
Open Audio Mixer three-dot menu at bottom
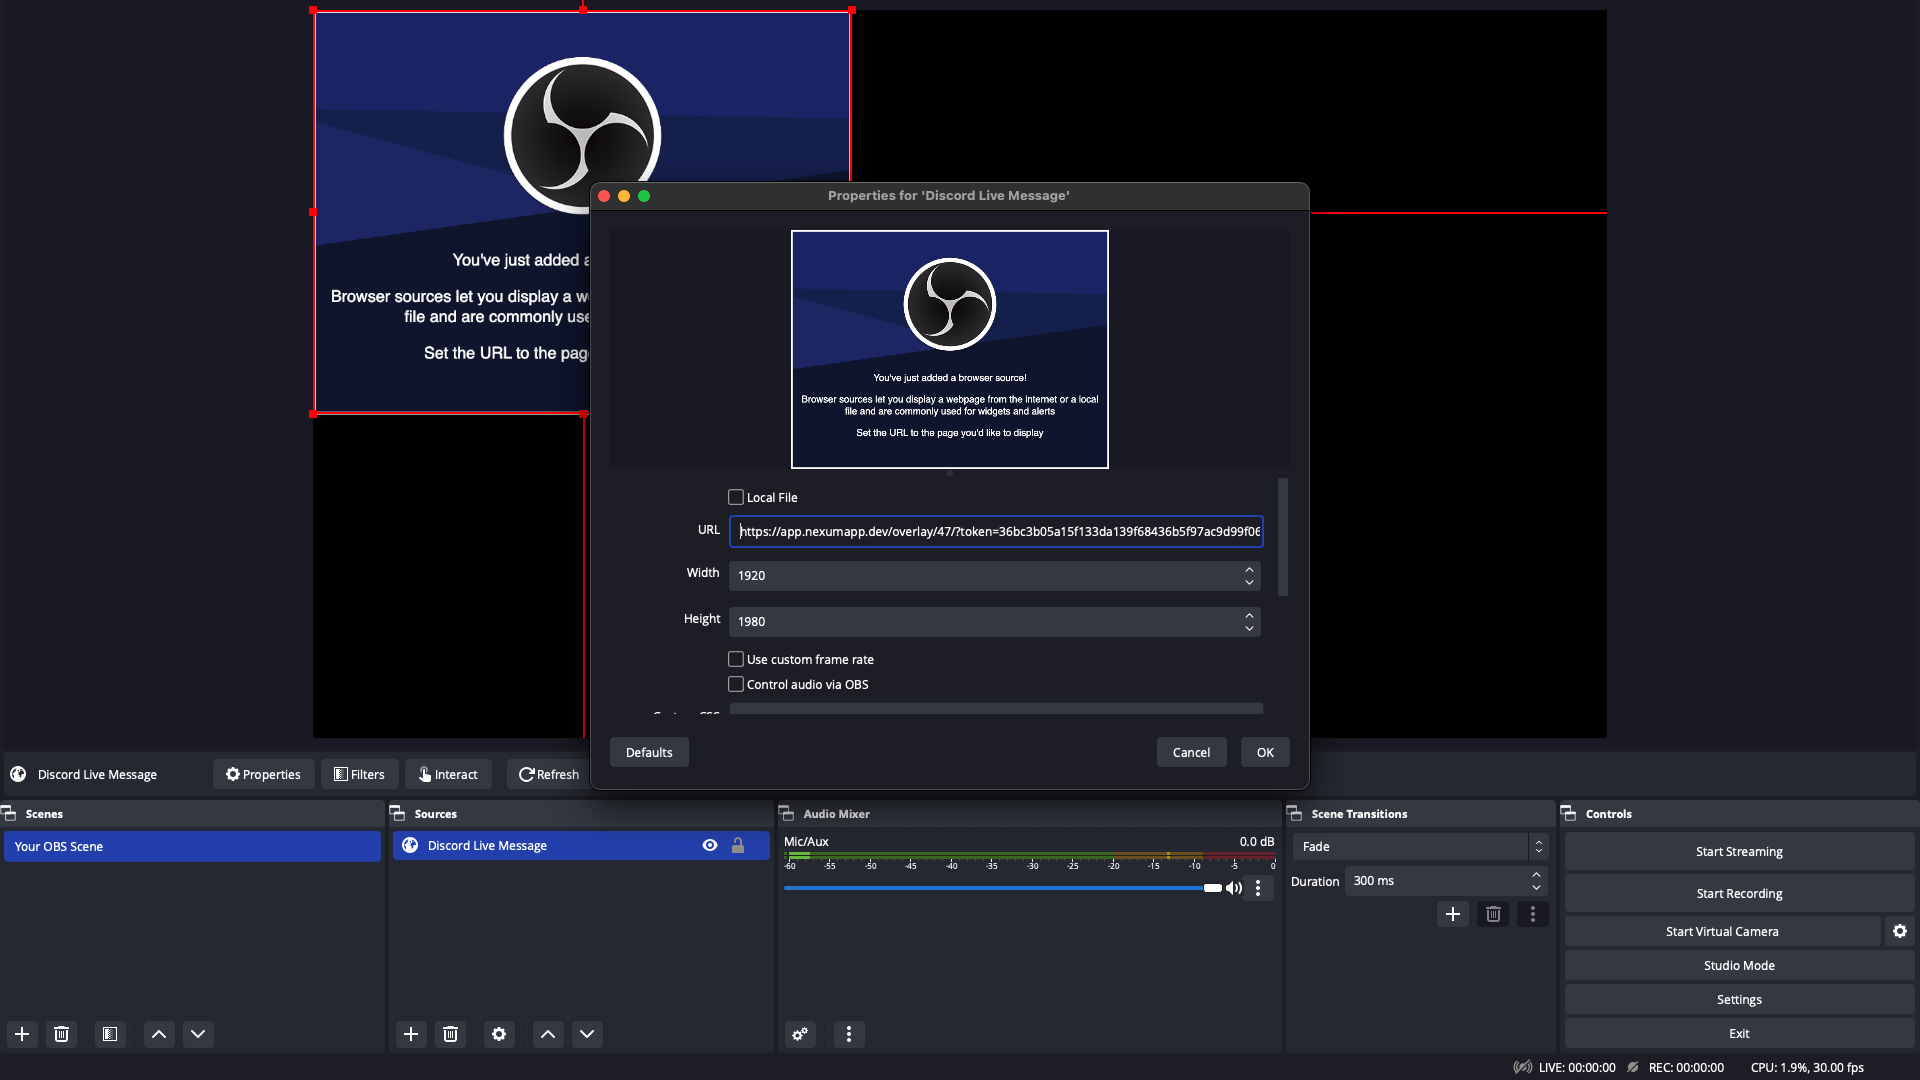point(849,1034)
